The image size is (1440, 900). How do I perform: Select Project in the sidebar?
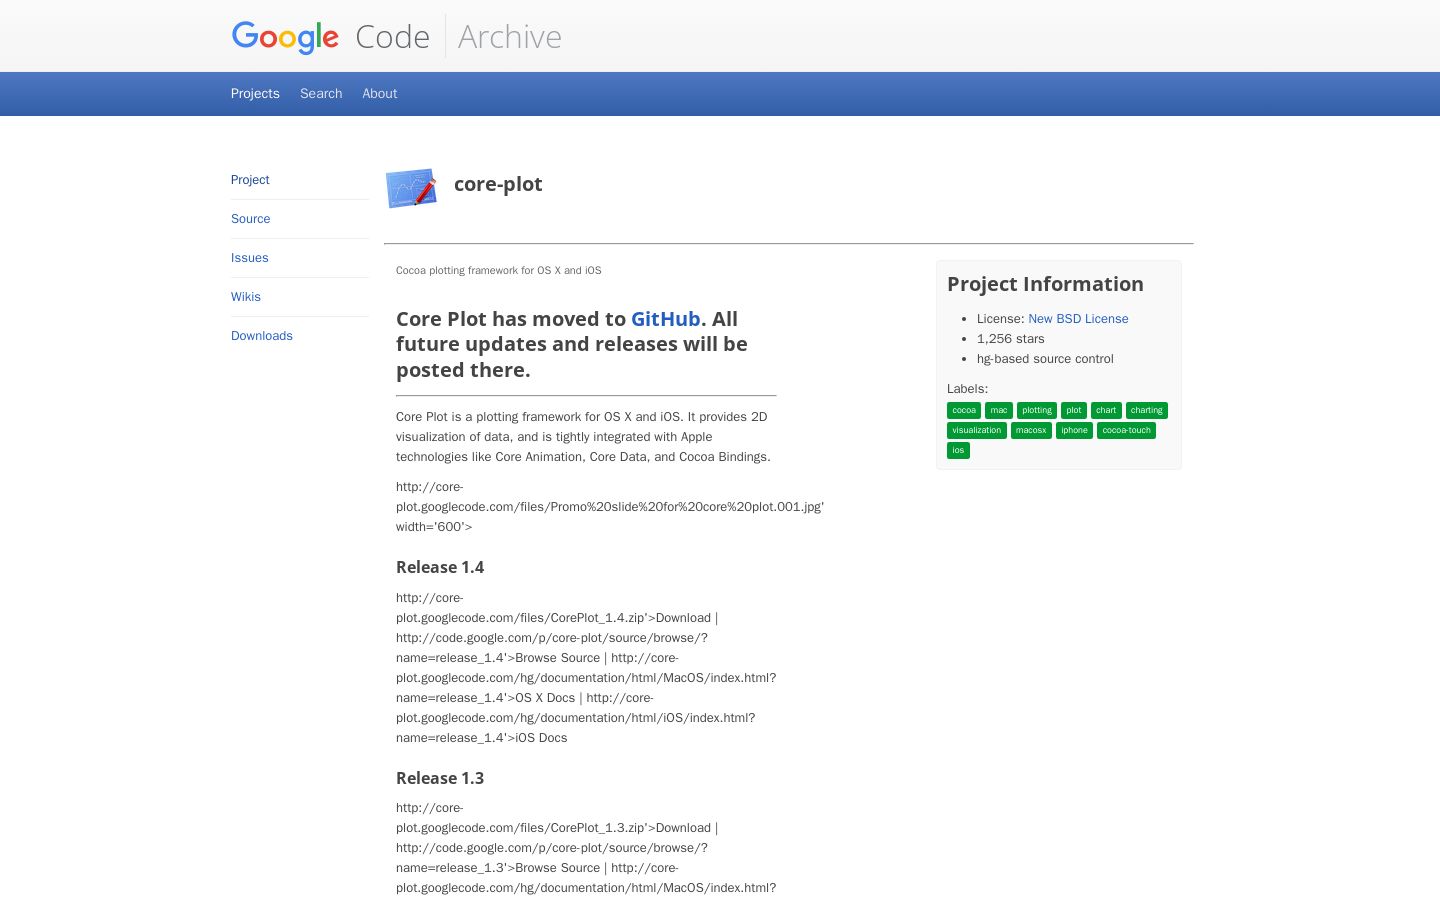pos(250,180)
